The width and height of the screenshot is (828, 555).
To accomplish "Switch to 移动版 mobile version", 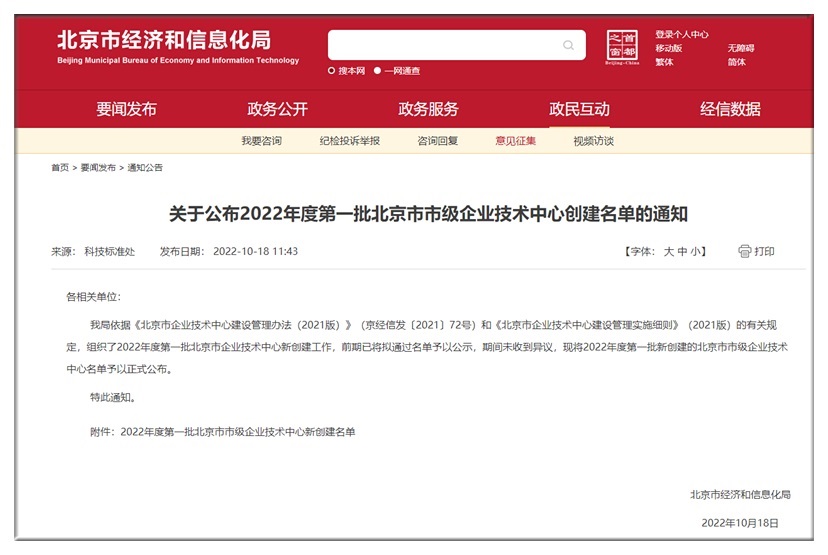I will pos(669,48).
